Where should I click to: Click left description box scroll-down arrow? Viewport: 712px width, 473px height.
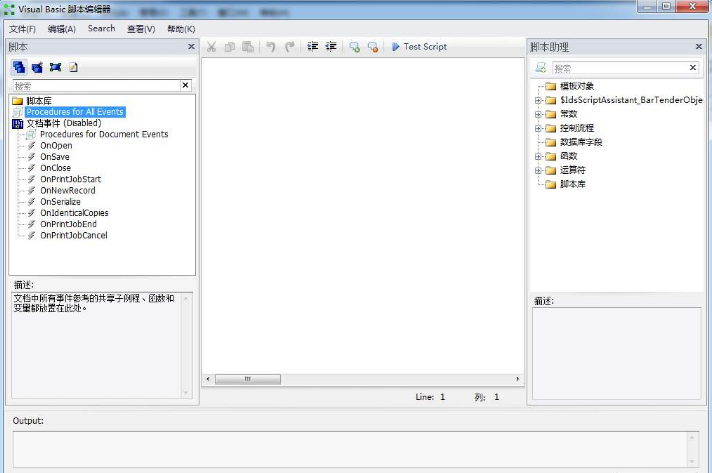186,393
